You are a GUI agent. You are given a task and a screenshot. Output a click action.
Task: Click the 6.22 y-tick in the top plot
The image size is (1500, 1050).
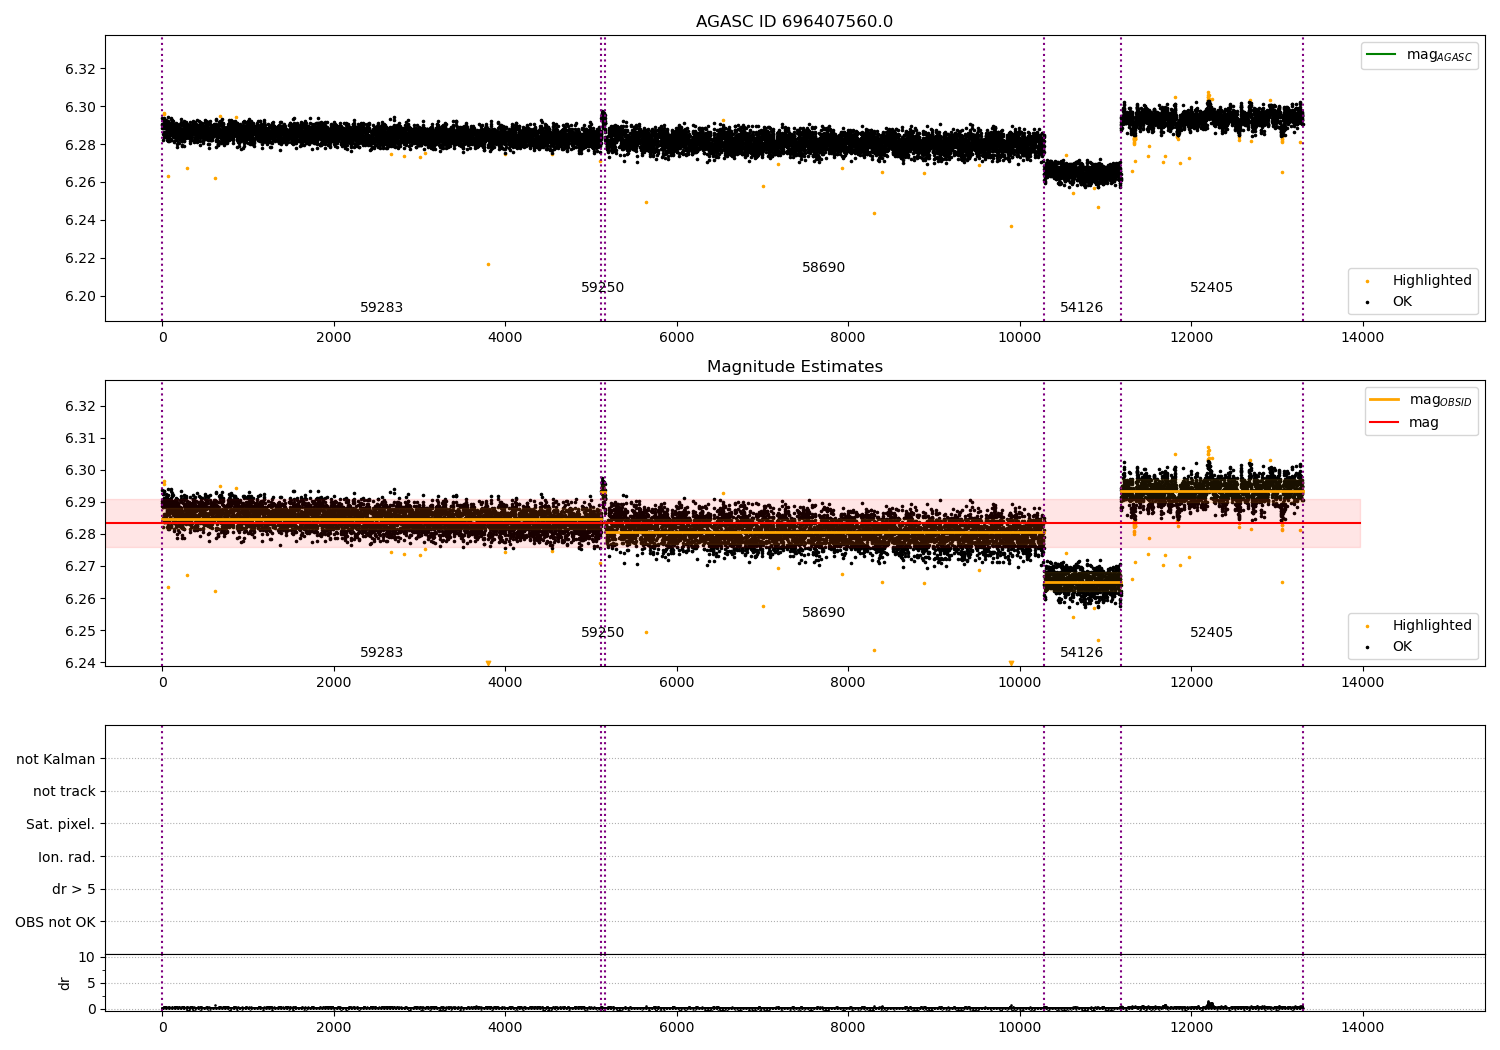pos(80,258)
